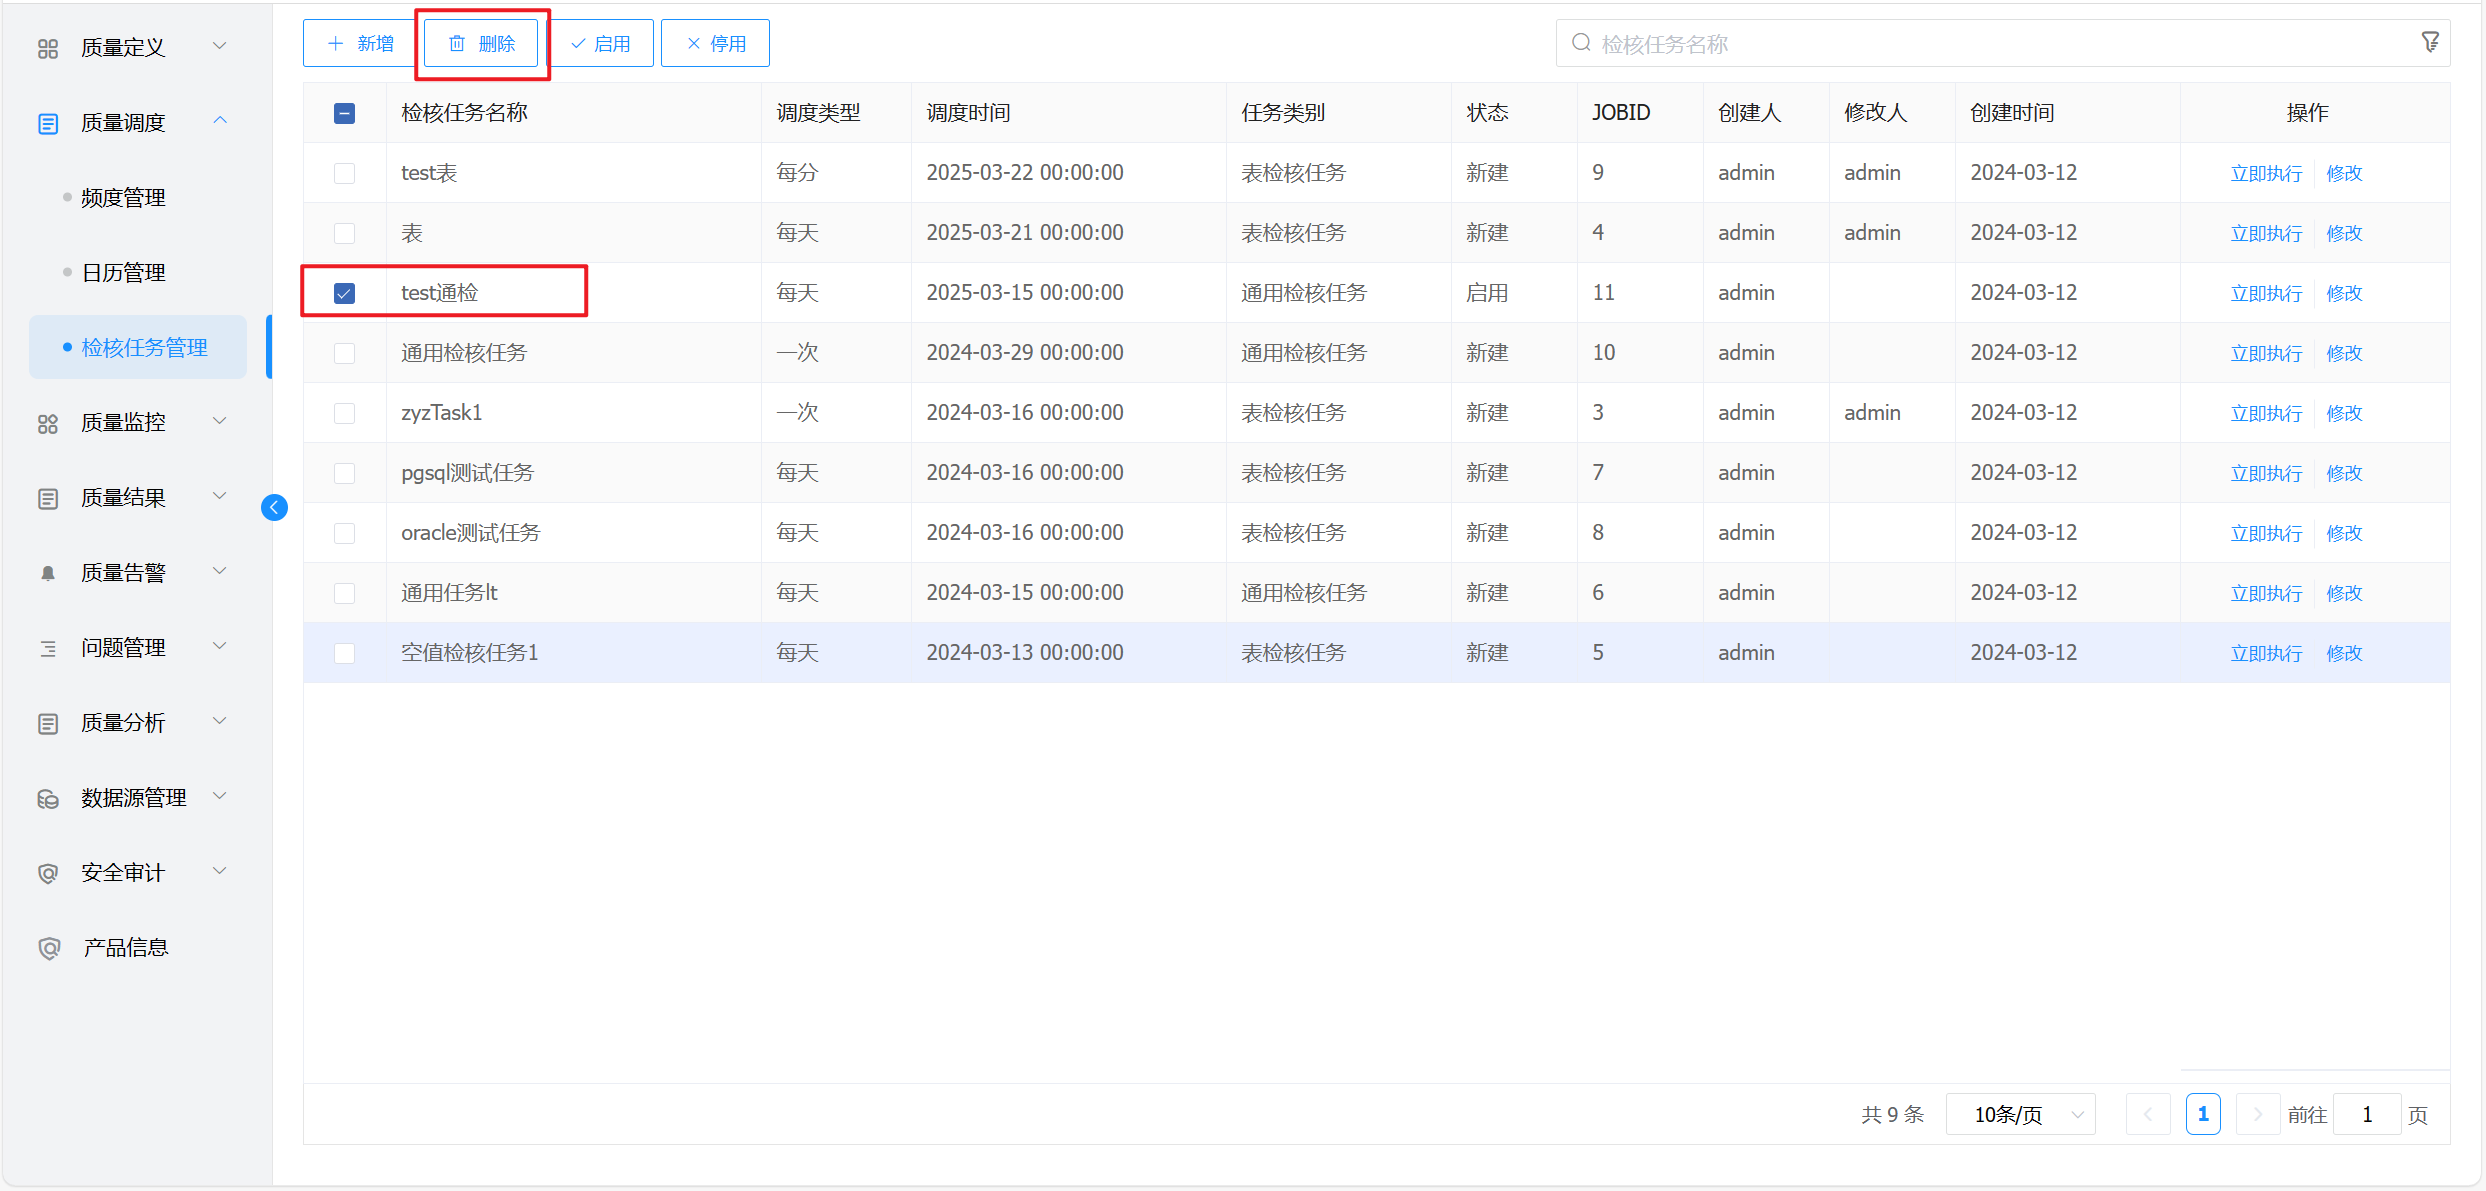Toggle the select-all header checkbox
Image resolution: width=2486 pixels, height=1191 pixels.
click(x=344, y=113)
